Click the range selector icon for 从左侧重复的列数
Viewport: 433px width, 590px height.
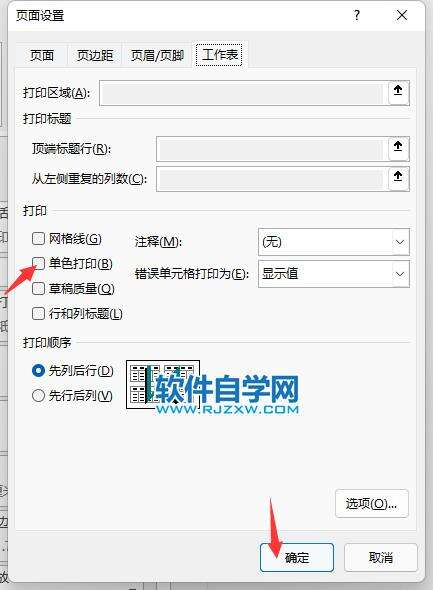point(398,178)
